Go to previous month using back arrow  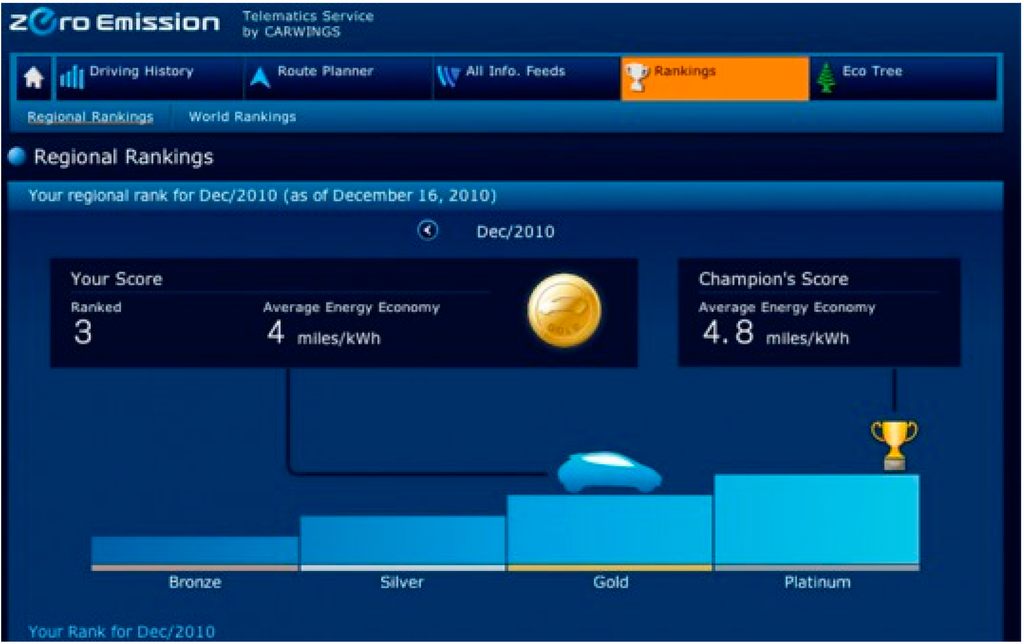(428, 231)
